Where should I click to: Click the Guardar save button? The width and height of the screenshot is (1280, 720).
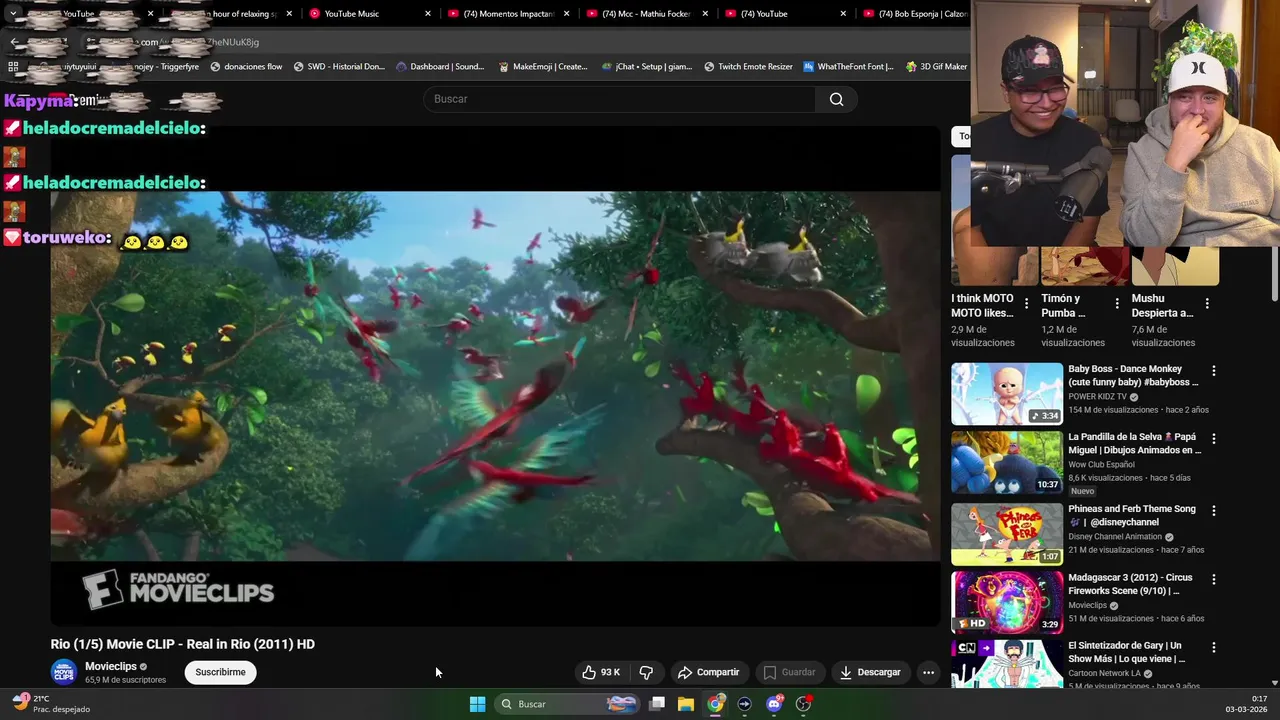(x=789, y=672)
